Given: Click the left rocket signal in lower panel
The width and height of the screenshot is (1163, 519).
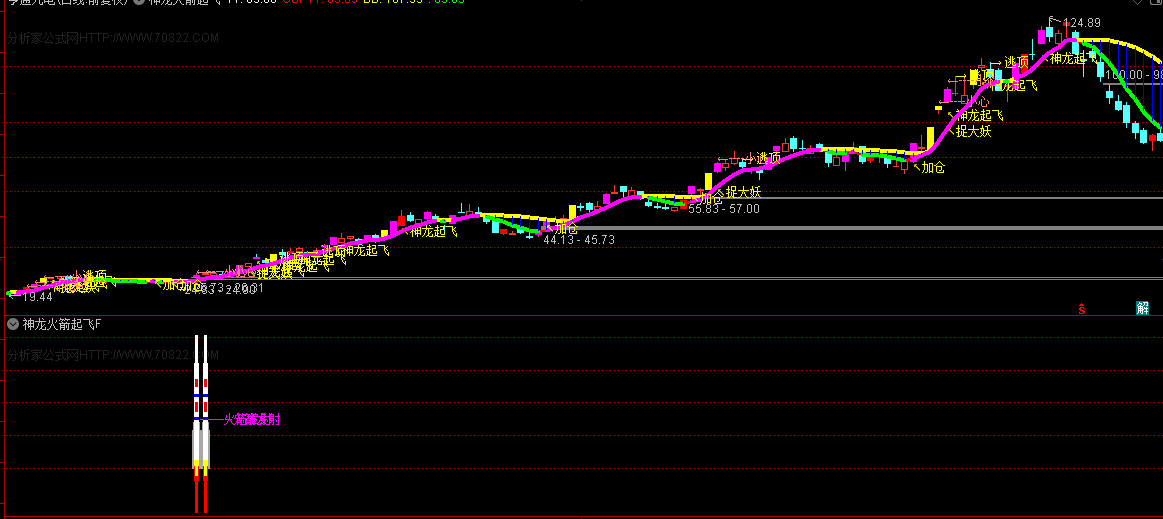Looking at the screenshot, I should (x=197, y=423).
